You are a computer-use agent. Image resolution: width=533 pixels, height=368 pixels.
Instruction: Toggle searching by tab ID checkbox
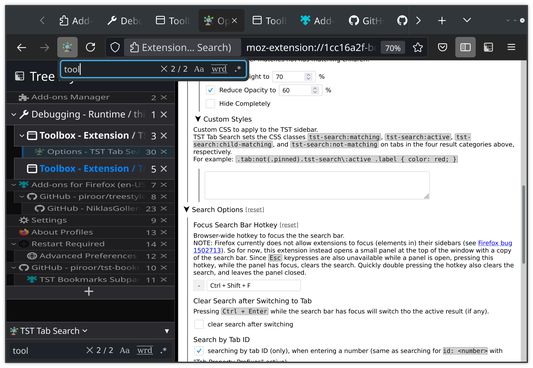tap(199, 350)
